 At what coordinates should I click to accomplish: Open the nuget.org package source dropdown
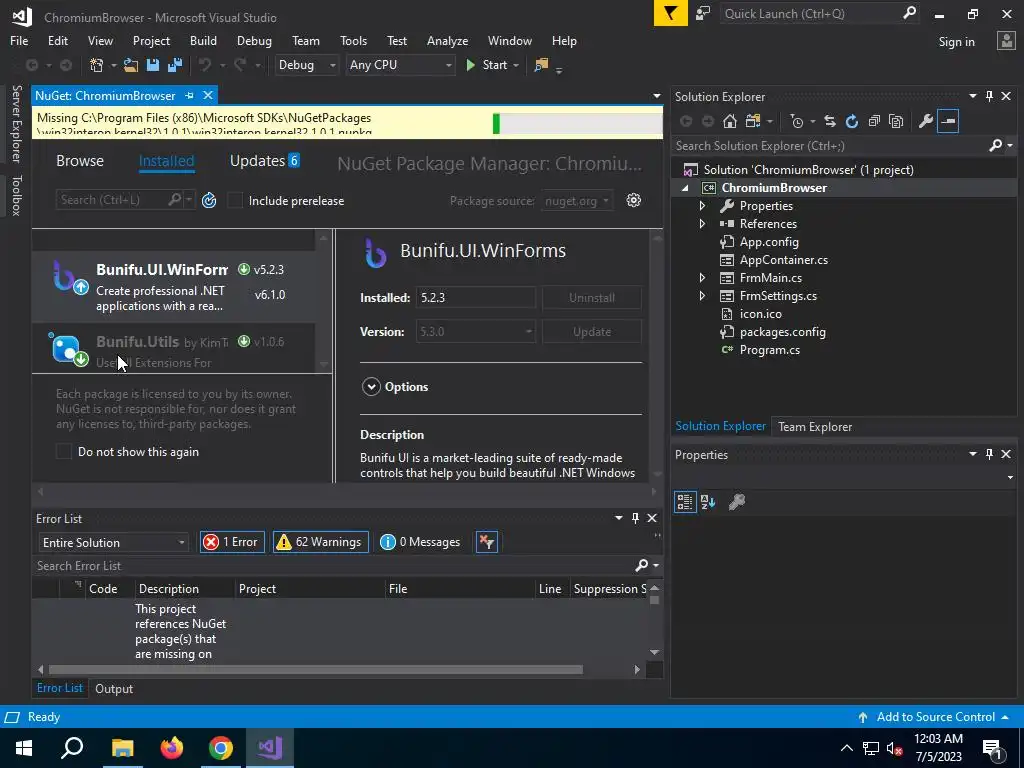pyautogui.click(x=577, y=200)
